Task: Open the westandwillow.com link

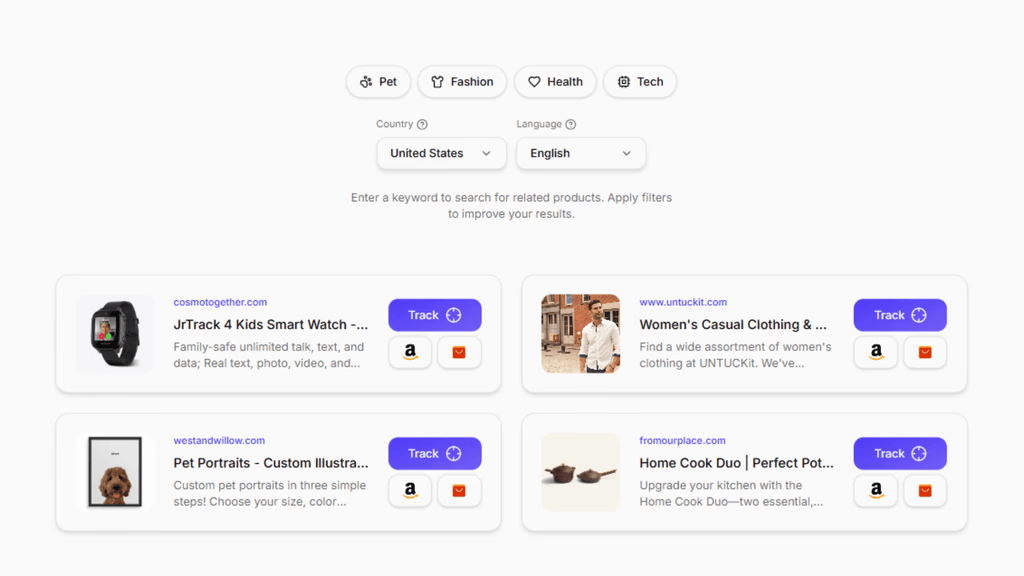Action: click(x=219, y=441)
